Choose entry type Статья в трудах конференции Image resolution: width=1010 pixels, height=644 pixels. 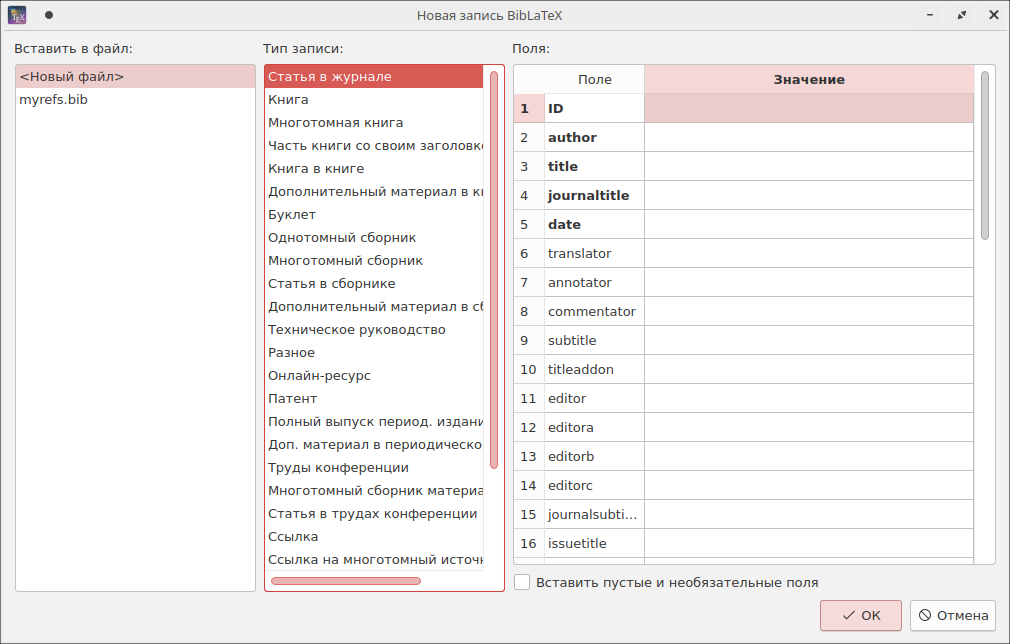[374, 514]
